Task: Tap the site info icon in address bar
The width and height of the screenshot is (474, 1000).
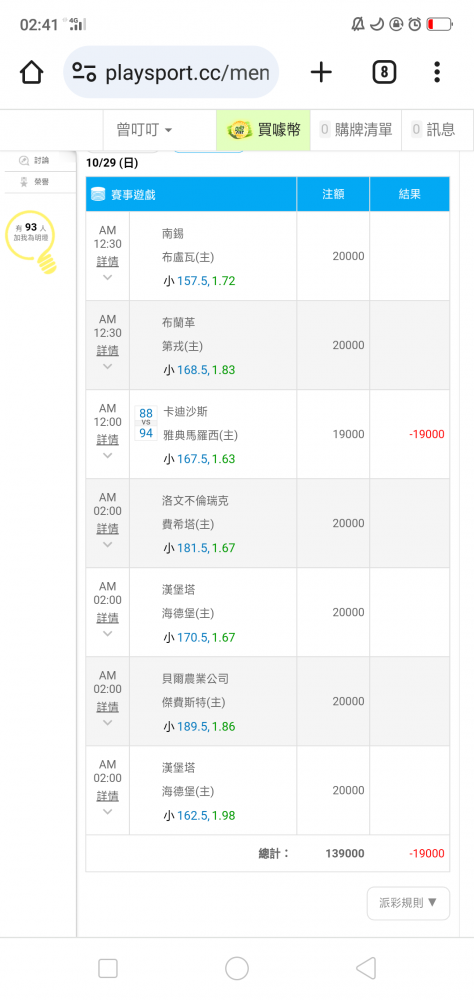Action: point(84,73)
